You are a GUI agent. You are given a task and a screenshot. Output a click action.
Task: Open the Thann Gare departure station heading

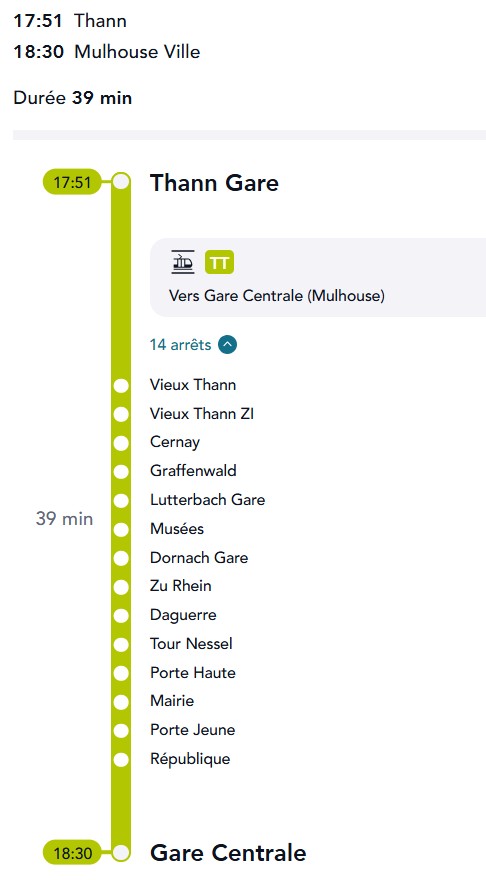(214, 183)
